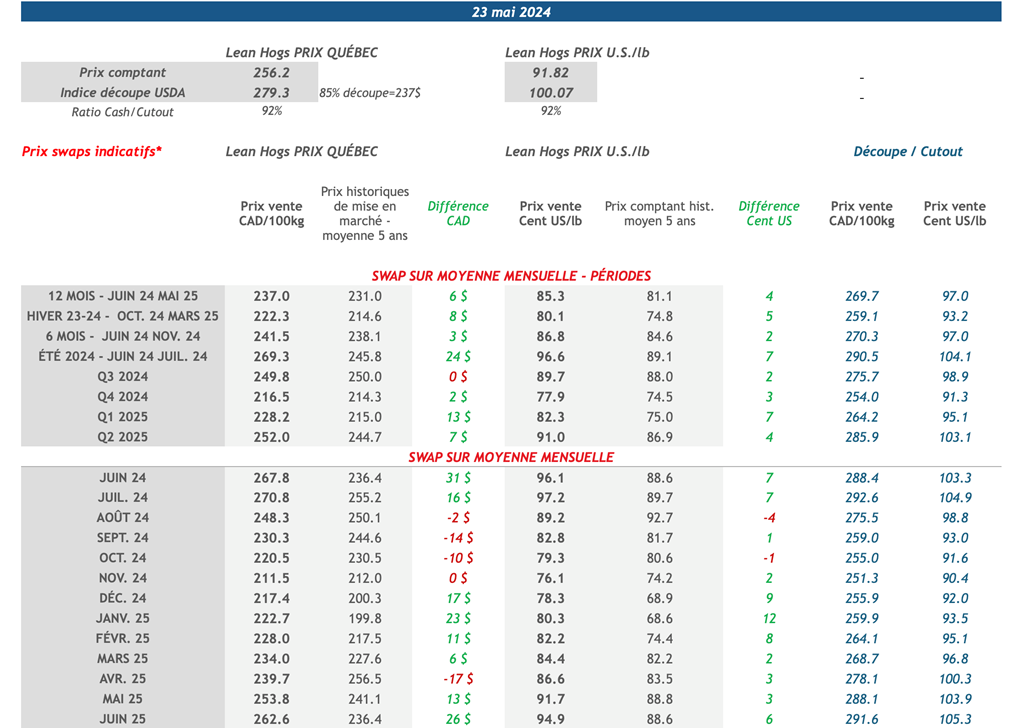Click "SWAP SUR MOYENNE MENSUELLE - PÉRIODES" section title

(x=511, y=276)
